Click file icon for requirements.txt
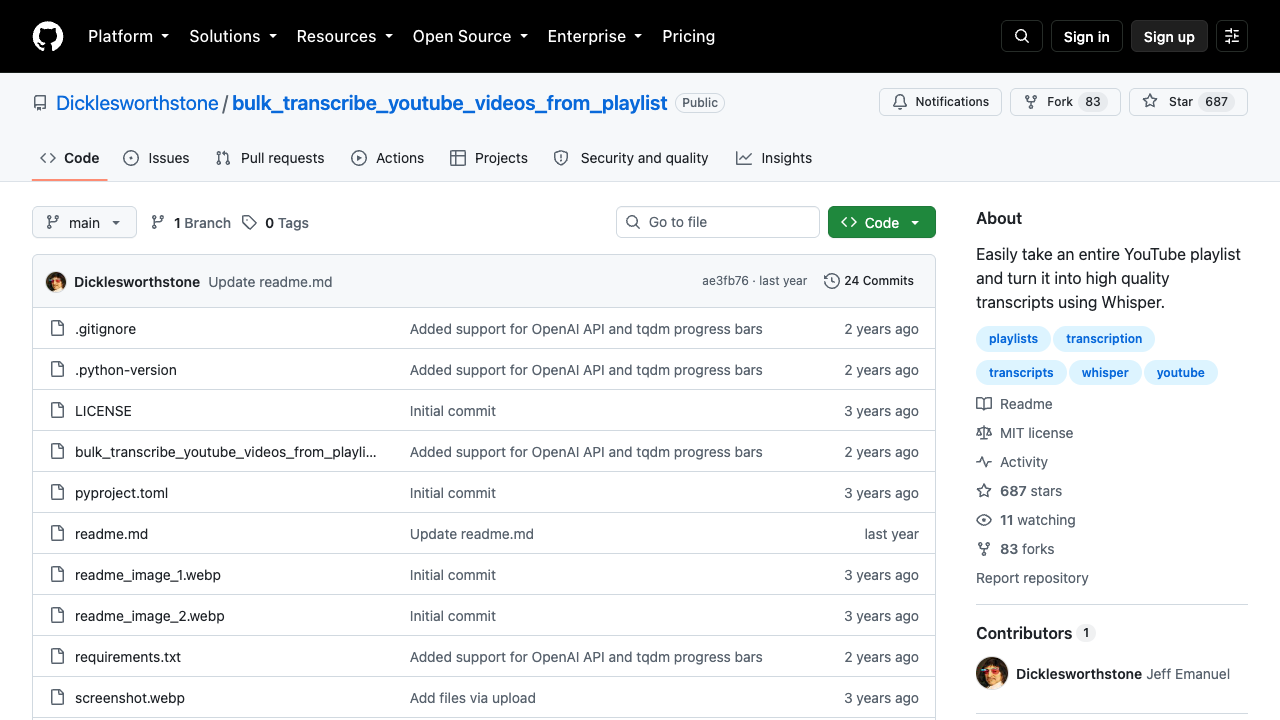The image size is (1280, 720). (58, 656)
